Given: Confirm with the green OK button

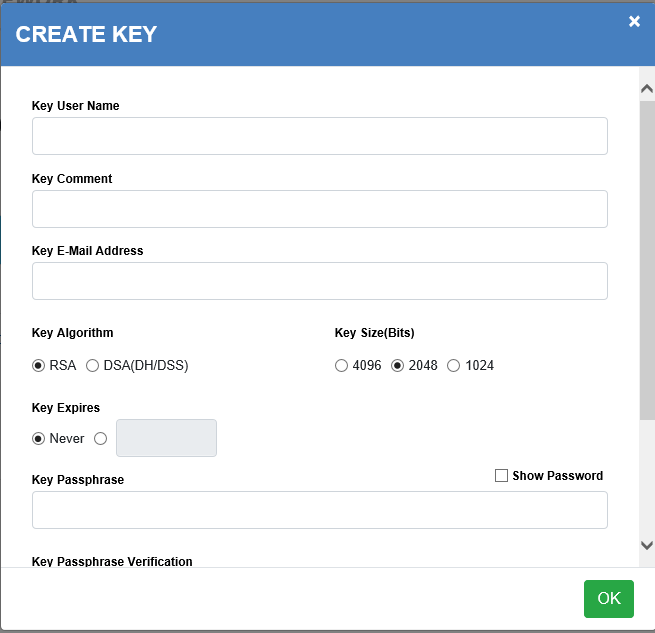Looking at the screenshot, I should coord(609,598).
